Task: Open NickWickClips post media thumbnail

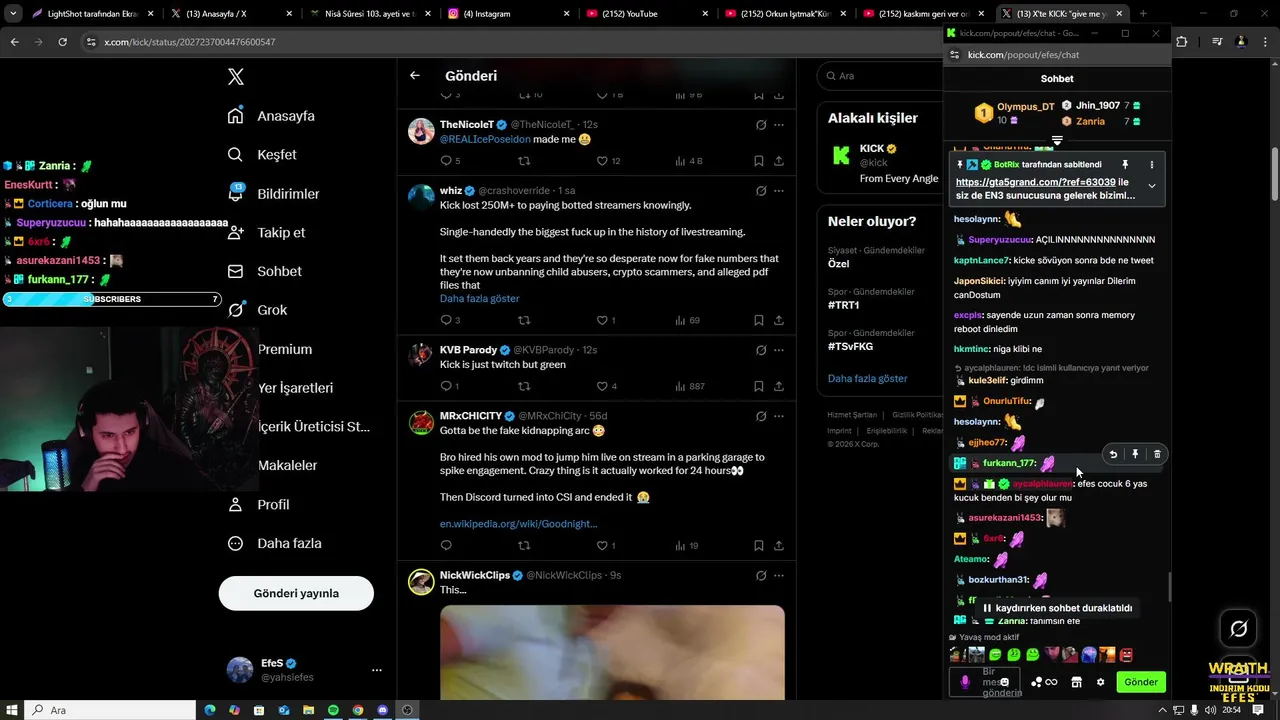Action: tap(612, 652)
